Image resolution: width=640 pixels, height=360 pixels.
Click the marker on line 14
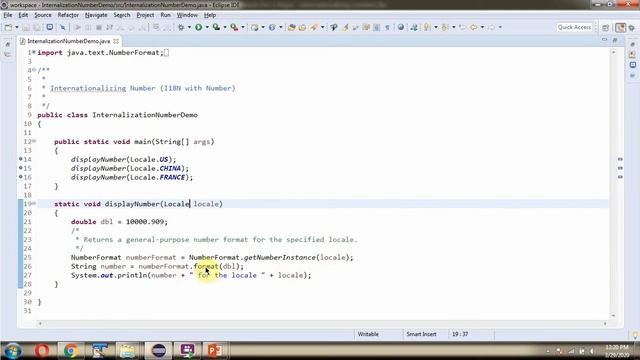coord(20,159)
